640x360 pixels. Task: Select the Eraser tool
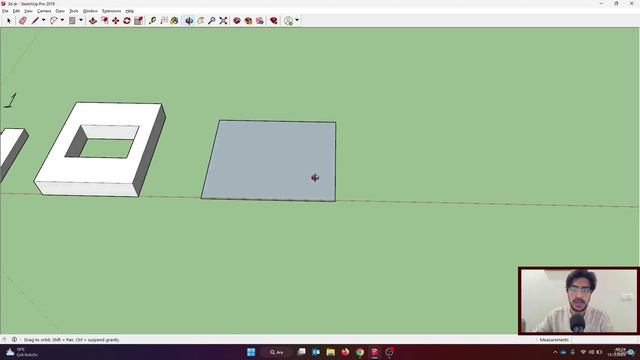[x=23, y=20]
